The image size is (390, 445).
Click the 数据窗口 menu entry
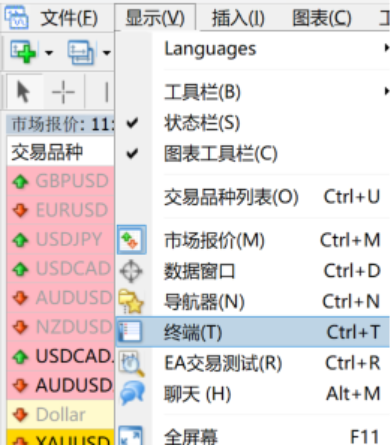coord(253,271)
